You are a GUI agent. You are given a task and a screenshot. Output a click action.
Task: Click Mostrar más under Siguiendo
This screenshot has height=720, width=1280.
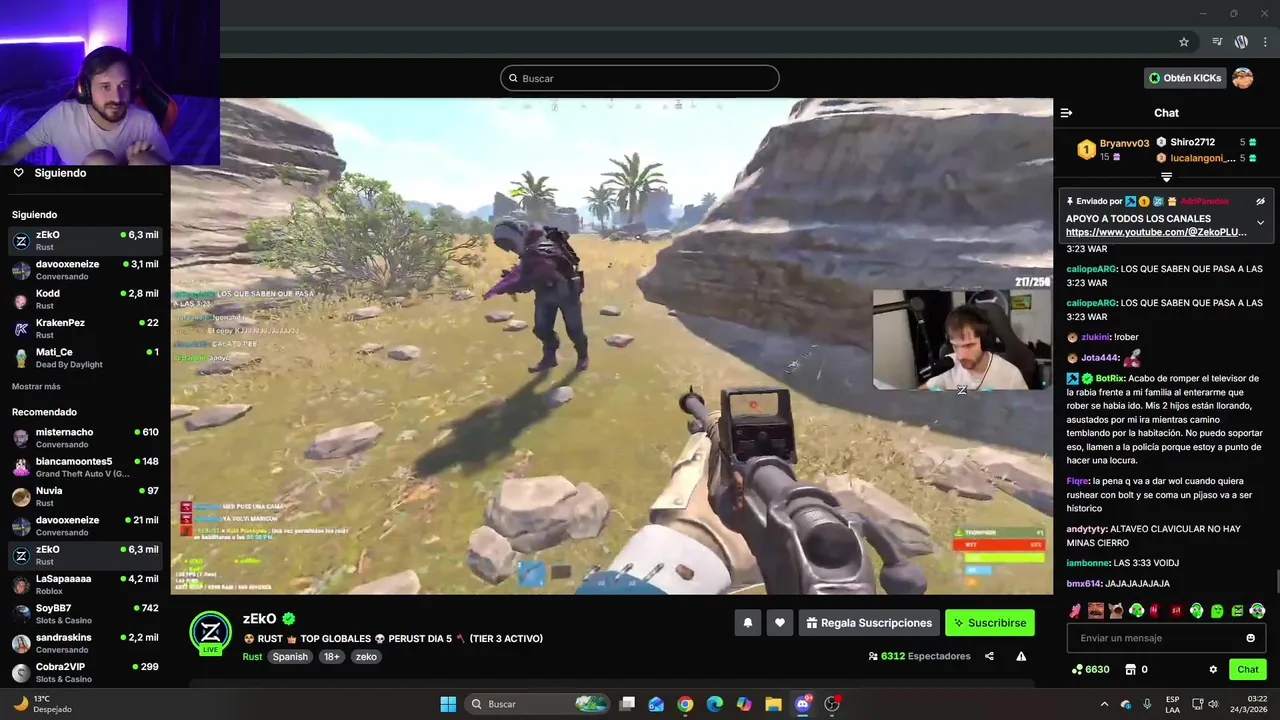coord(36,387)
